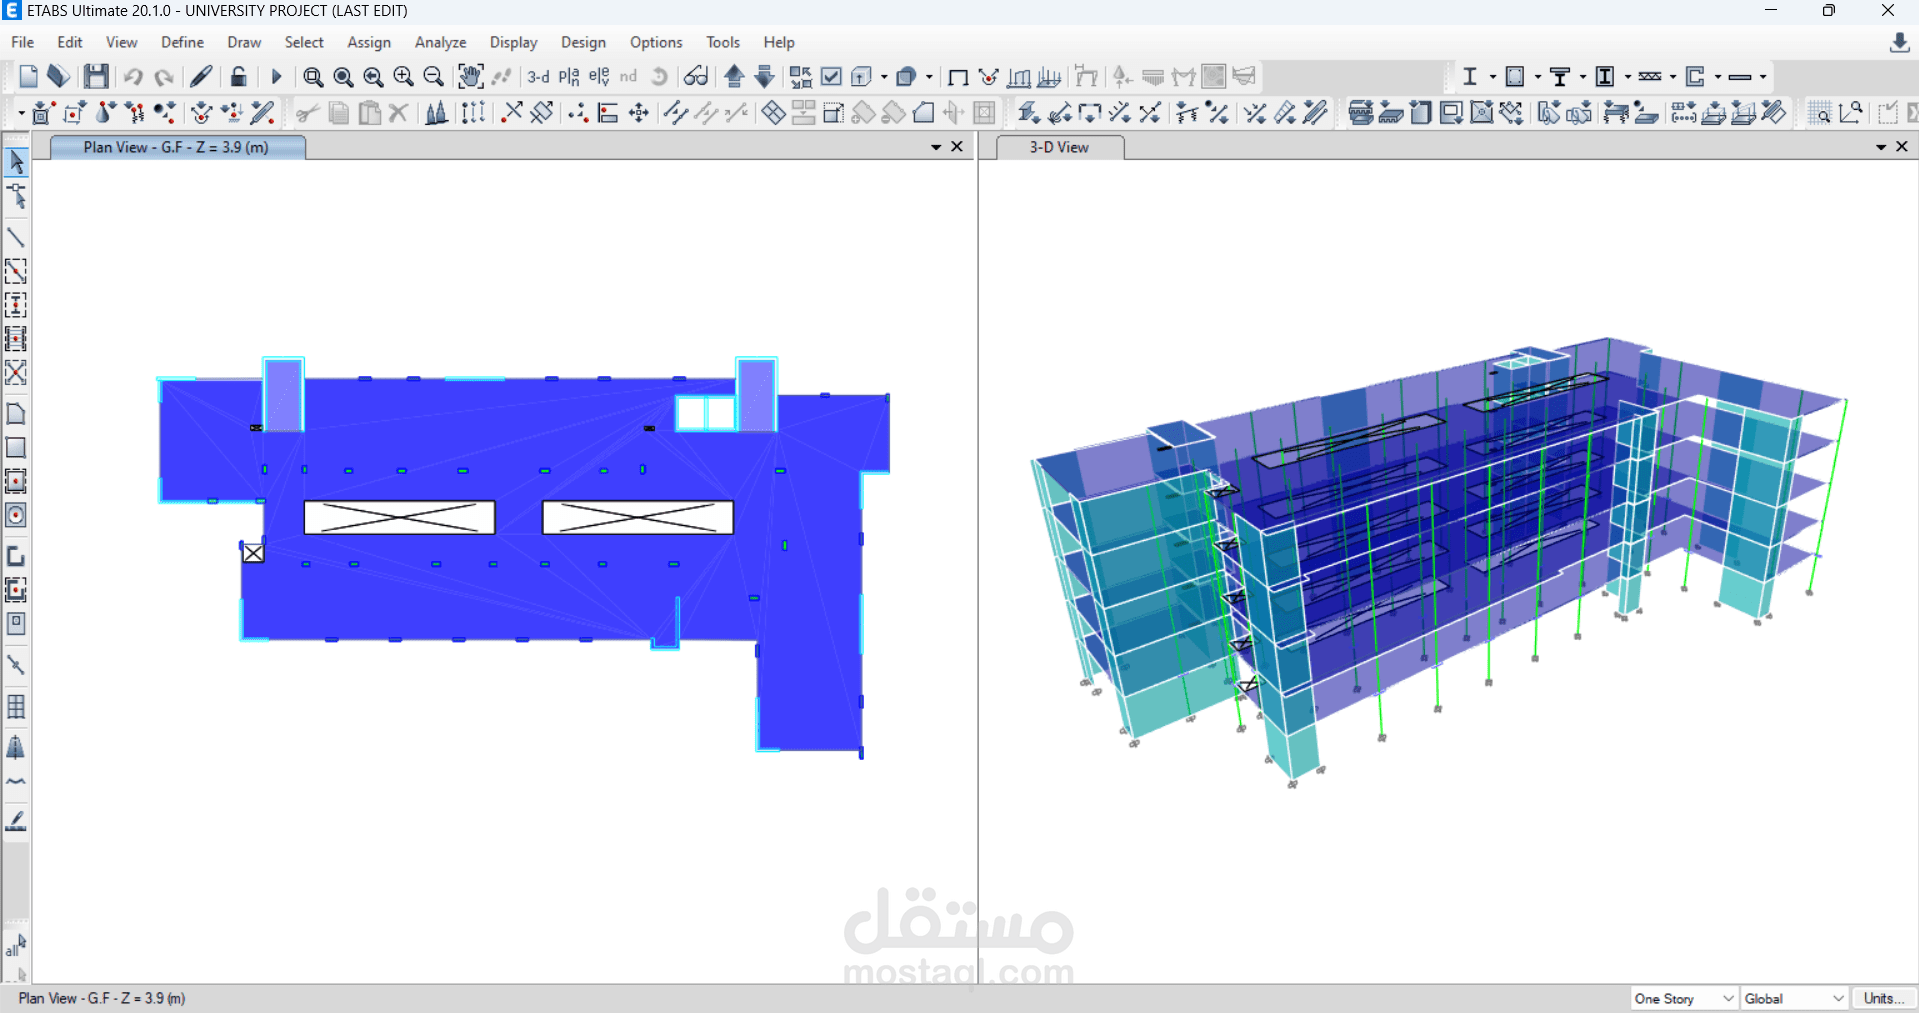
Task: Open the Design menu
Action: (x=583, y=42)
